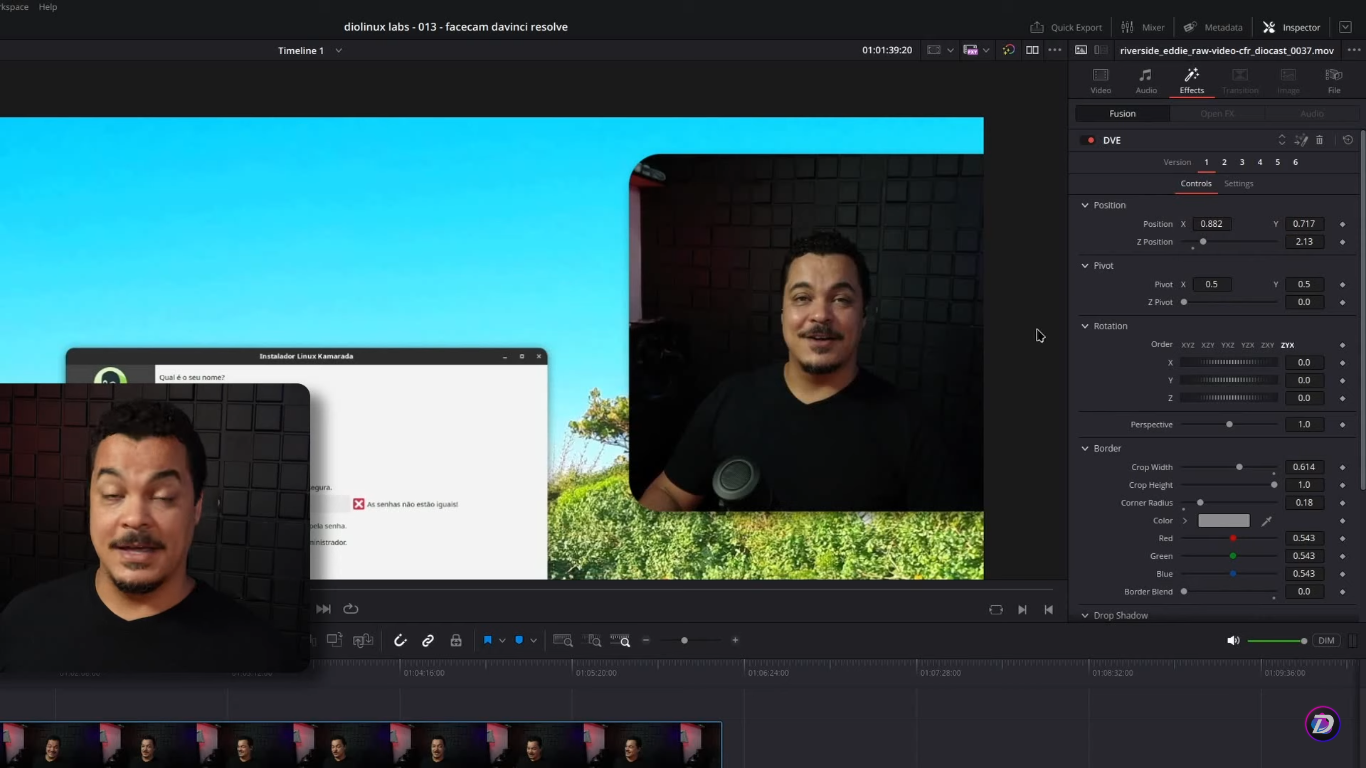Click the Corner Radius slider handle
This screenshot has width=1366, height=768.
pyautogui.click(x=1200, y=503)
